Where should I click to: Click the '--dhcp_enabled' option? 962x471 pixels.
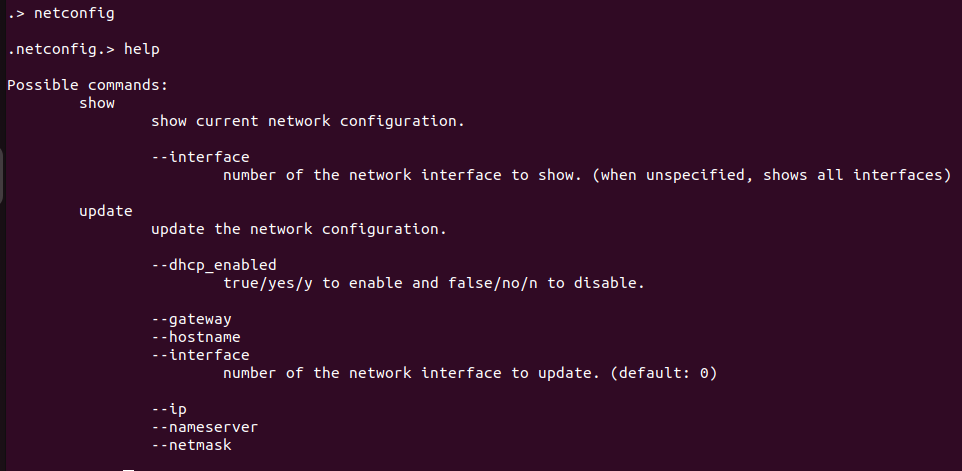coord(214,265)
